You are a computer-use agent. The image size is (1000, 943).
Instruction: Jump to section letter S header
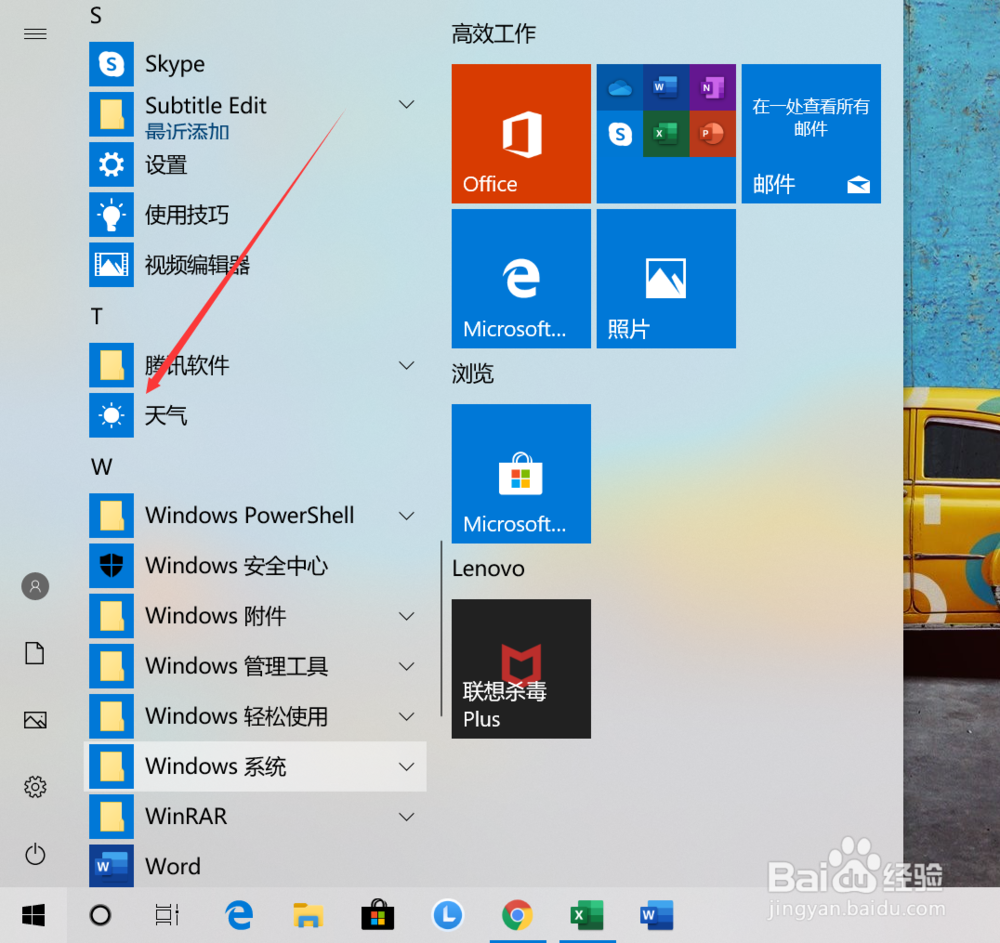[x=97, y=15]
